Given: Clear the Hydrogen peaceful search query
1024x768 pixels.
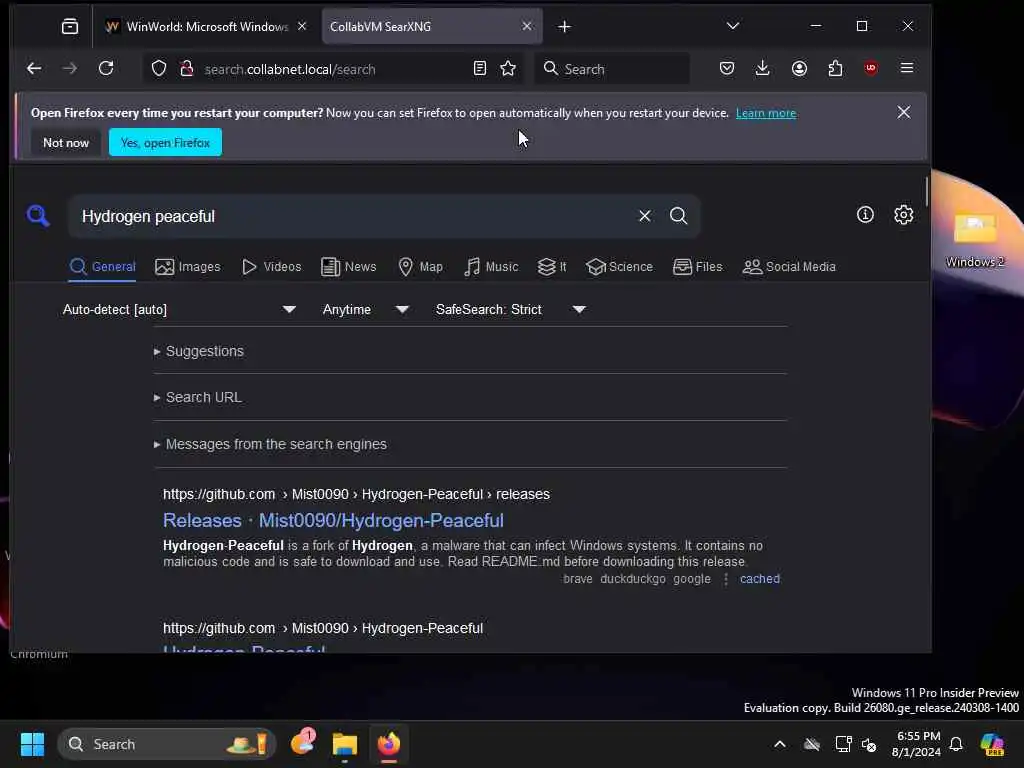Looking at the screenshot, I should click(645, 216).
